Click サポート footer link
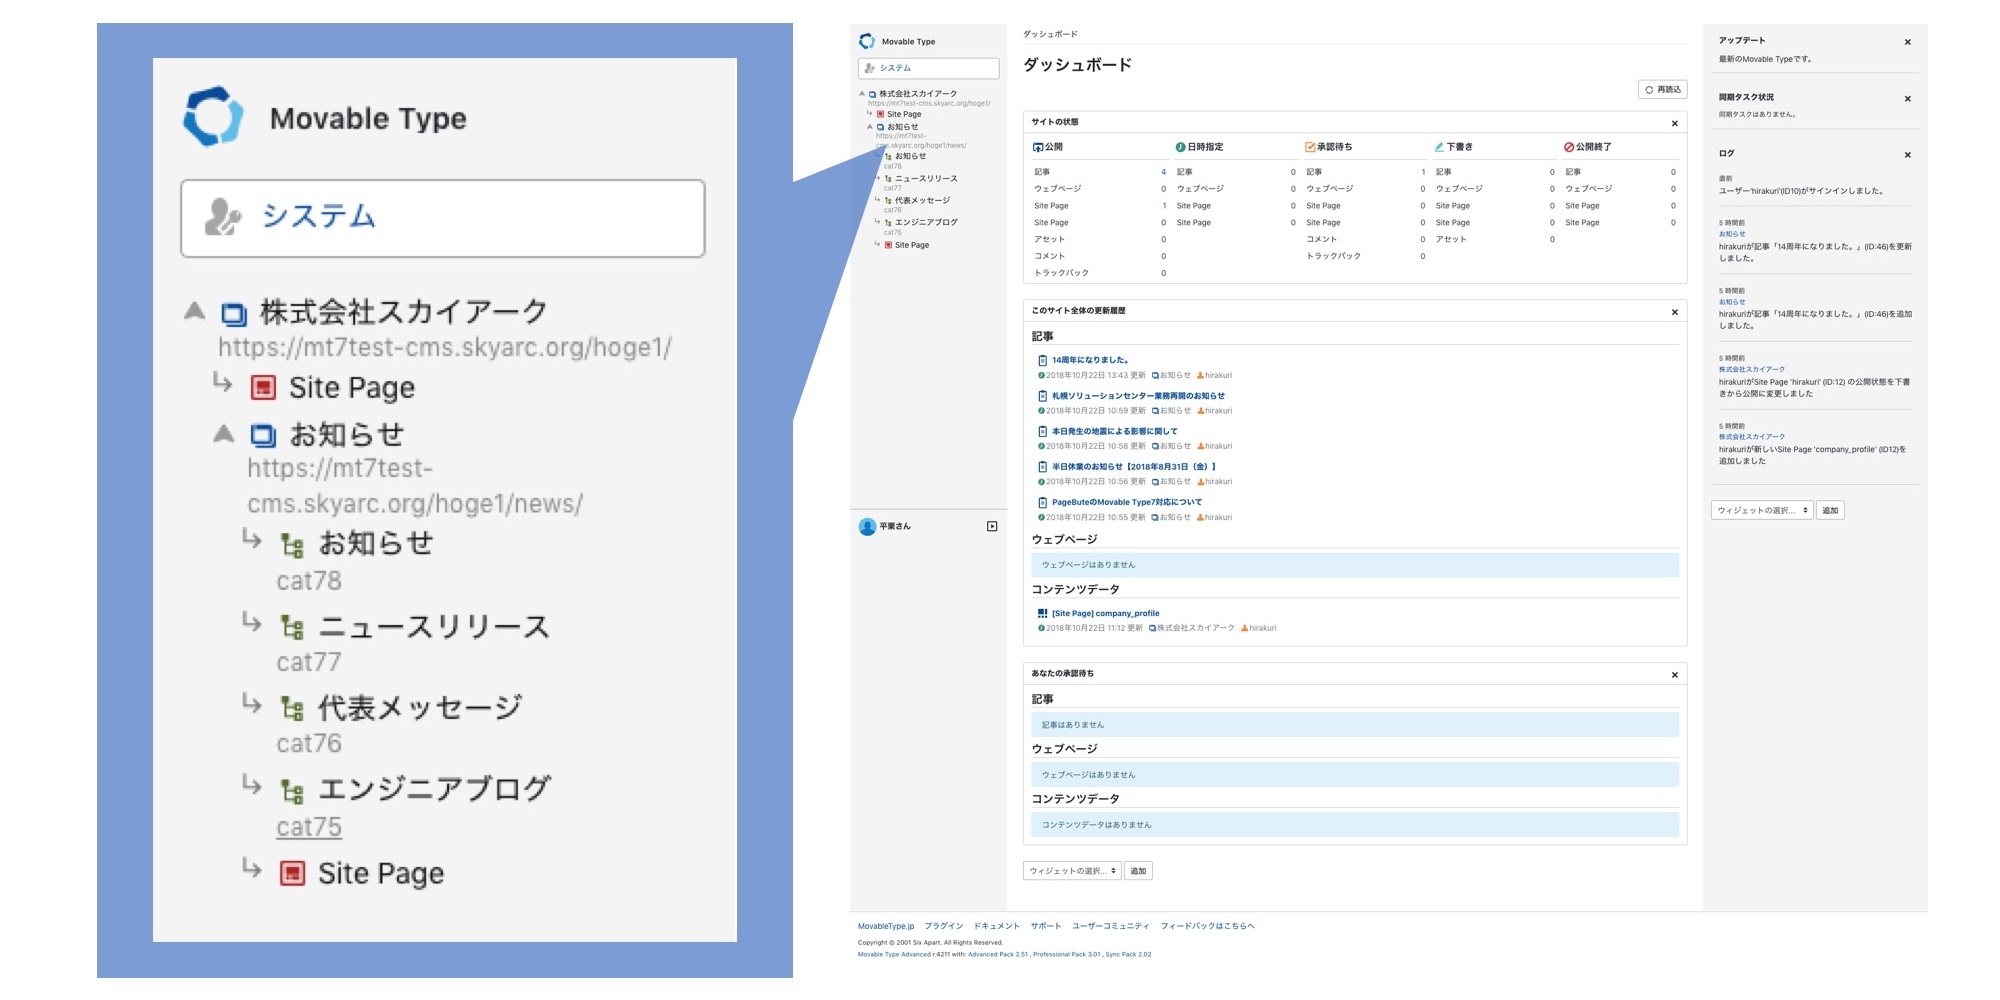This screenshot has width=2000, height=1000. point(1046,926)
